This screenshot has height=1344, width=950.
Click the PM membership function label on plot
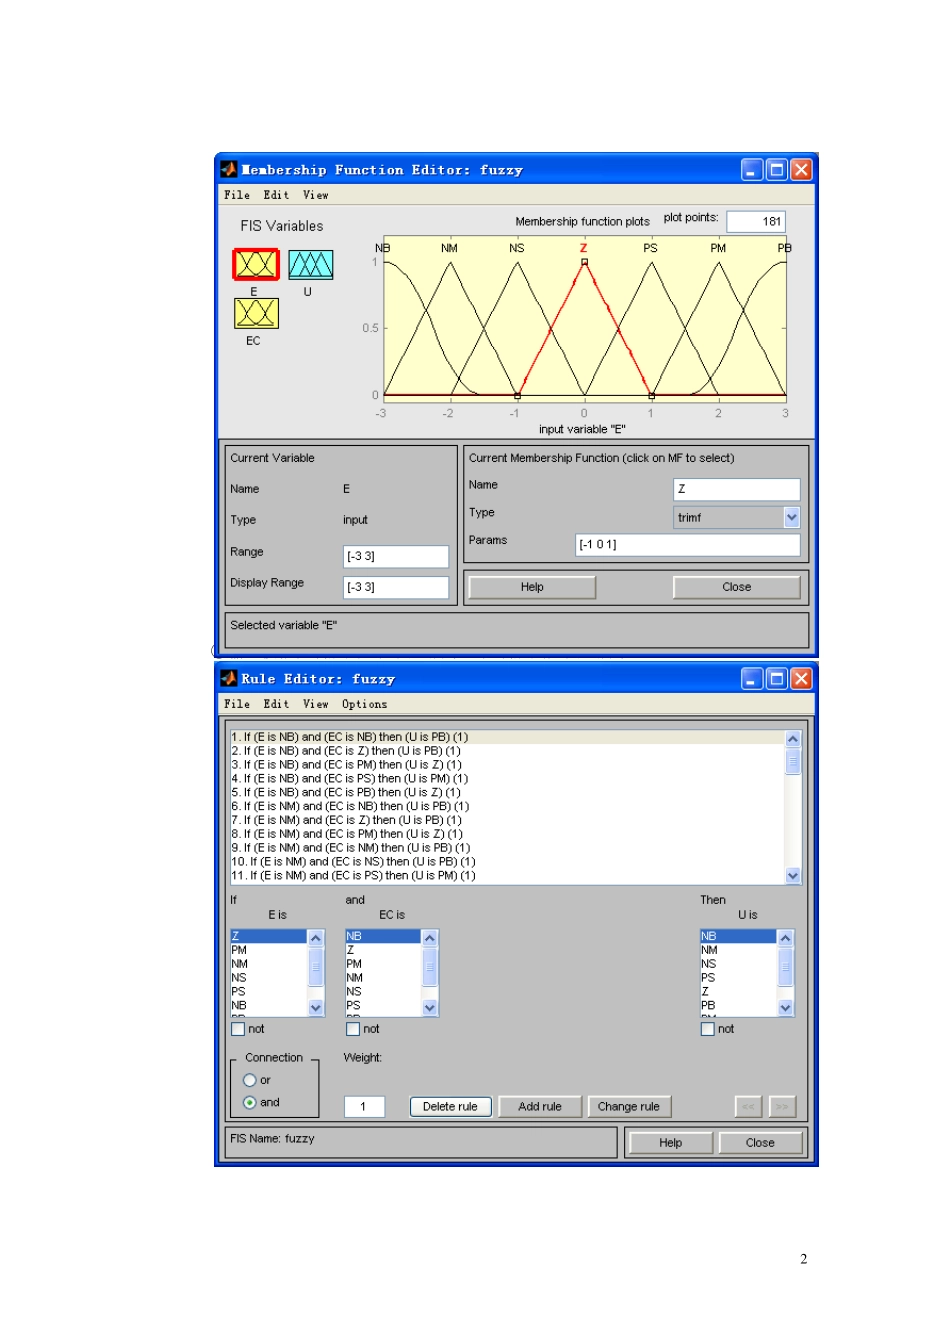(x=718, y=248)
